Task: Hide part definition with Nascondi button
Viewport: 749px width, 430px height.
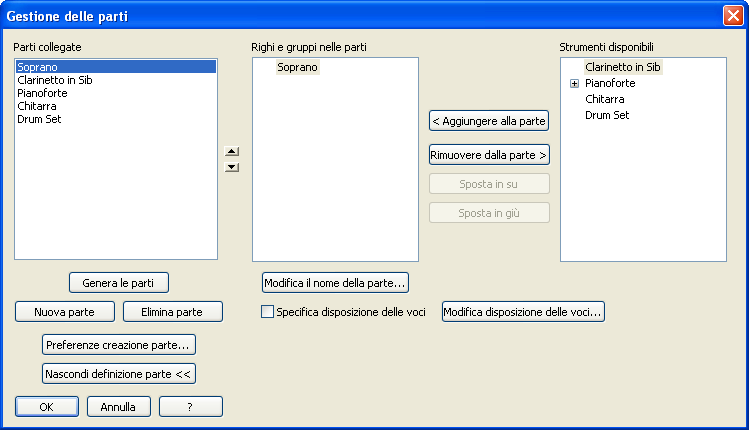Action: point(119,374)
